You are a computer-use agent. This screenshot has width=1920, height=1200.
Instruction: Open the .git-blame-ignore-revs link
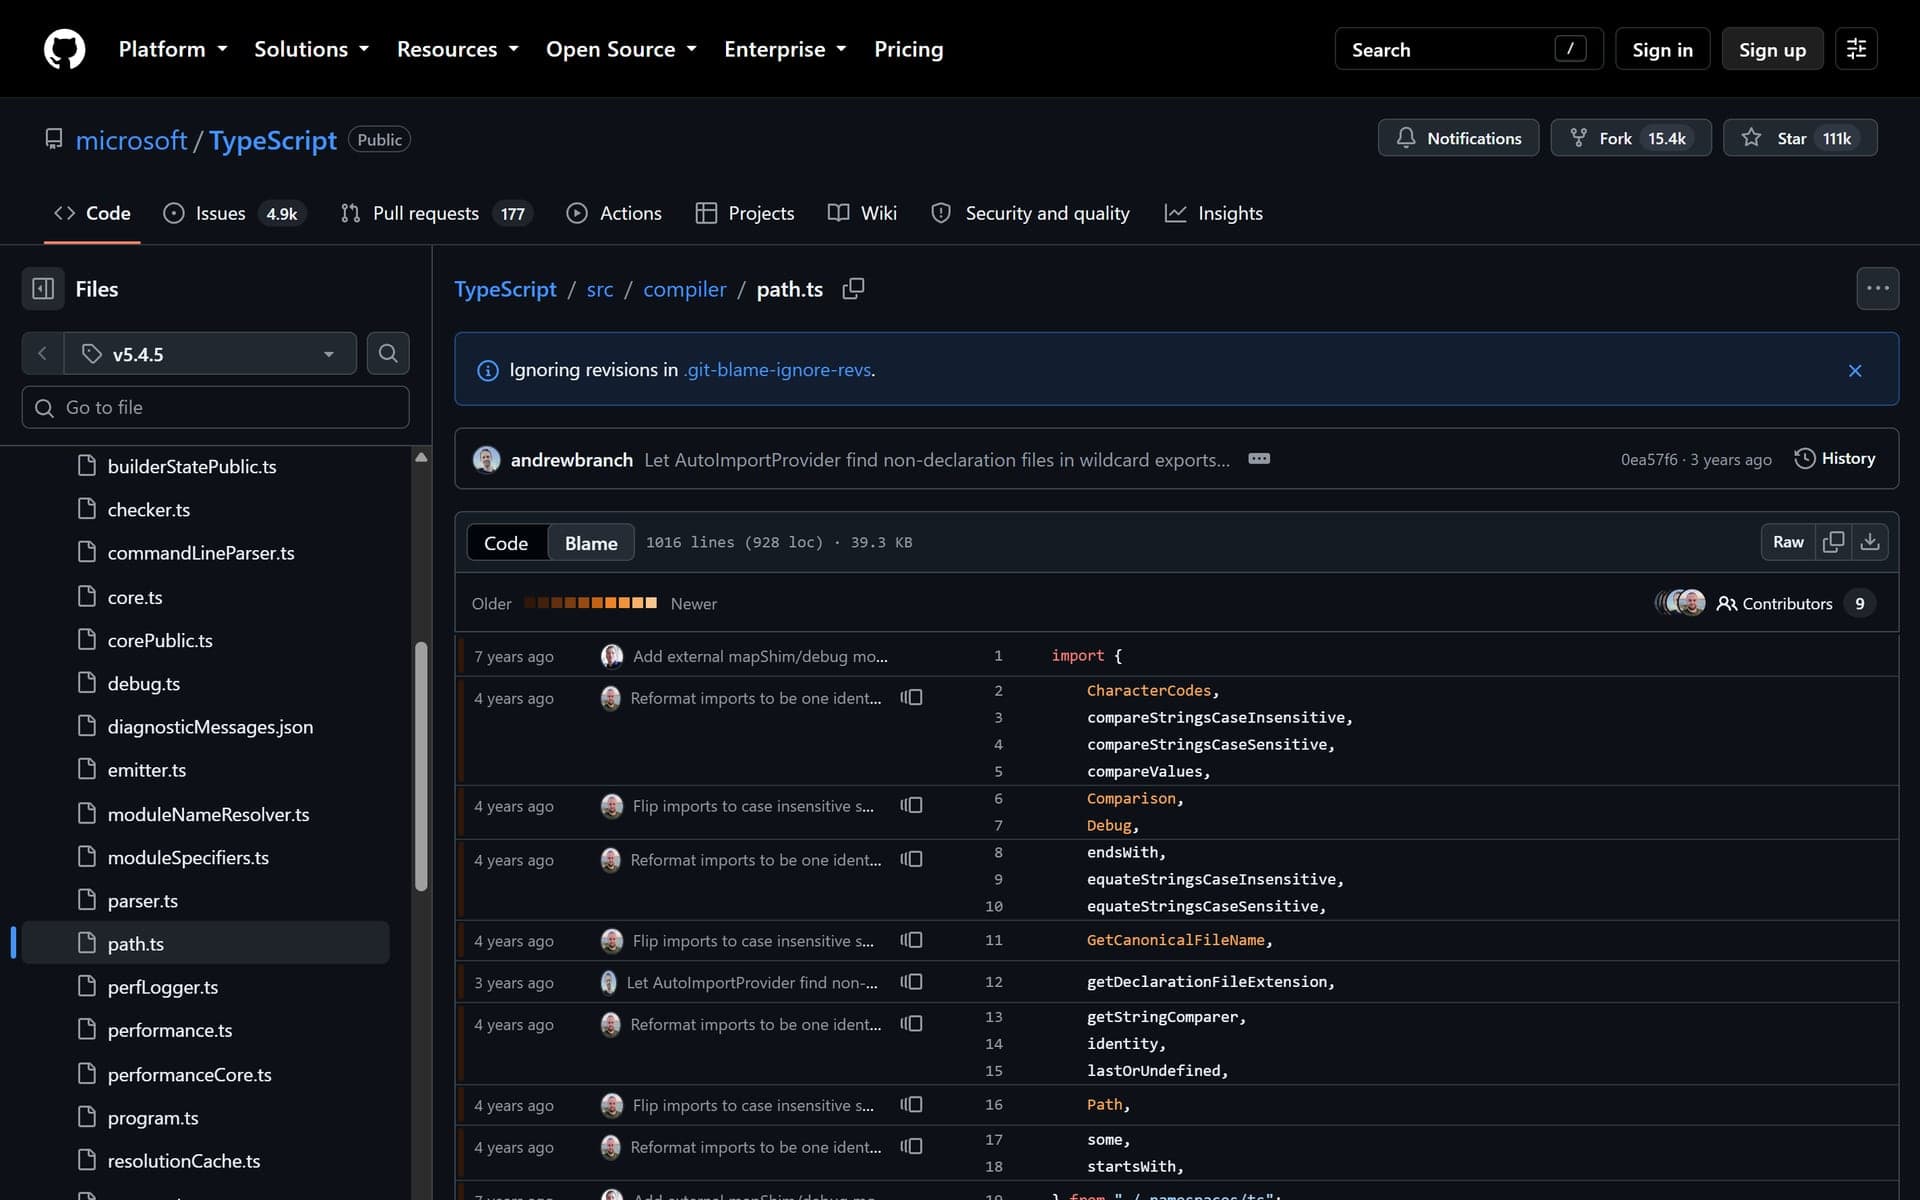coord(778,370)
